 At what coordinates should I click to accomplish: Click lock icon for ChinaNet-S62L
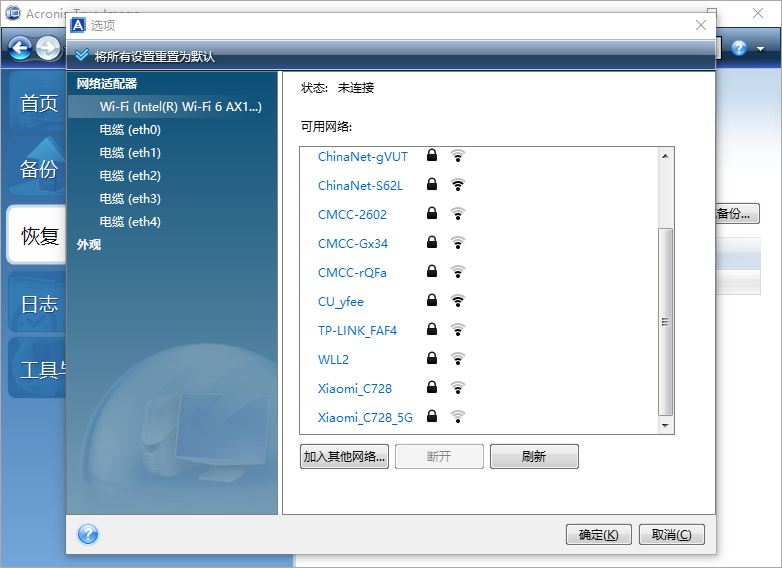[432, 184]
